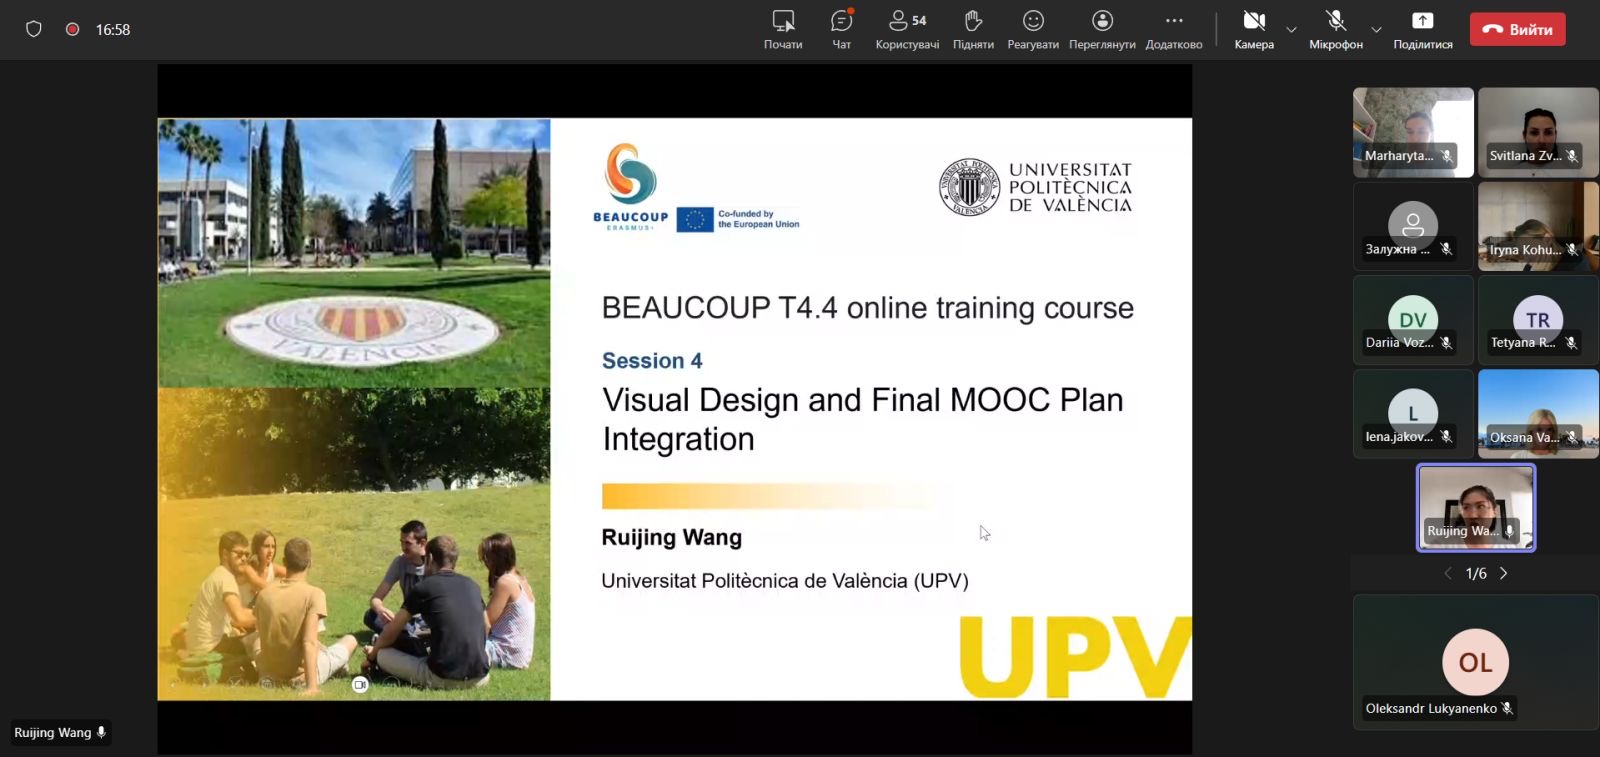Click the 'Co-funded by the European Union' badge
The image size is (1600, 757).
pyautogui.click(x=738, y=219)
